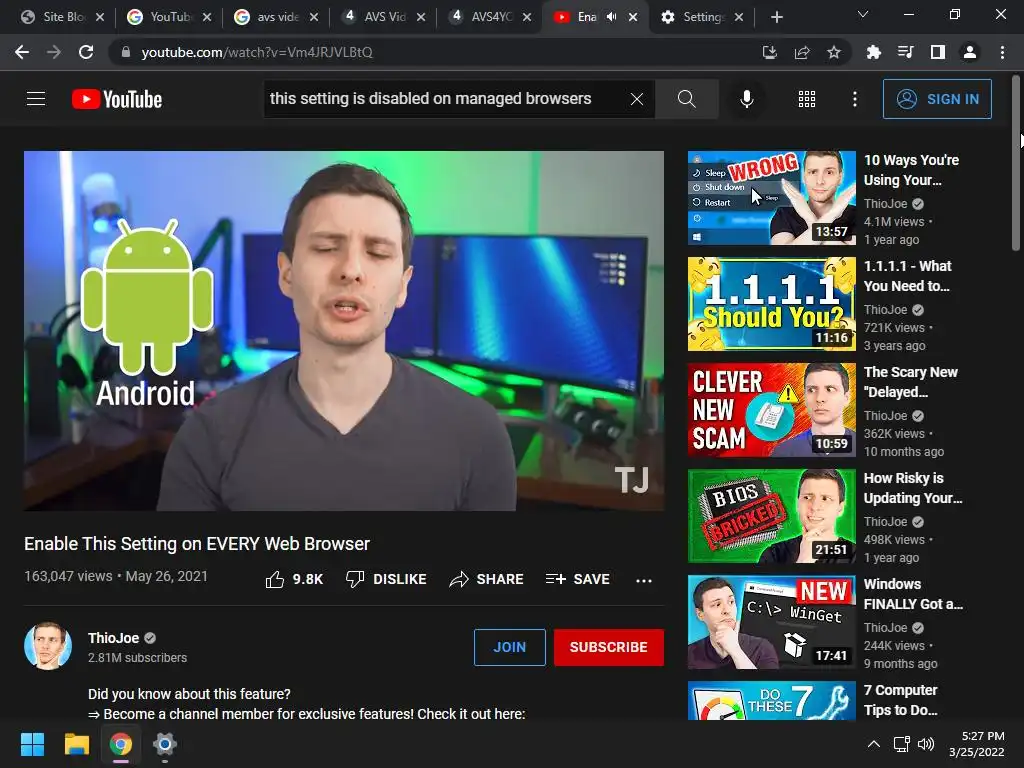Mute tab via speaker icon on tab
Screen dimensions: 1024x768
pyautogui.click(x=611, y=17)
